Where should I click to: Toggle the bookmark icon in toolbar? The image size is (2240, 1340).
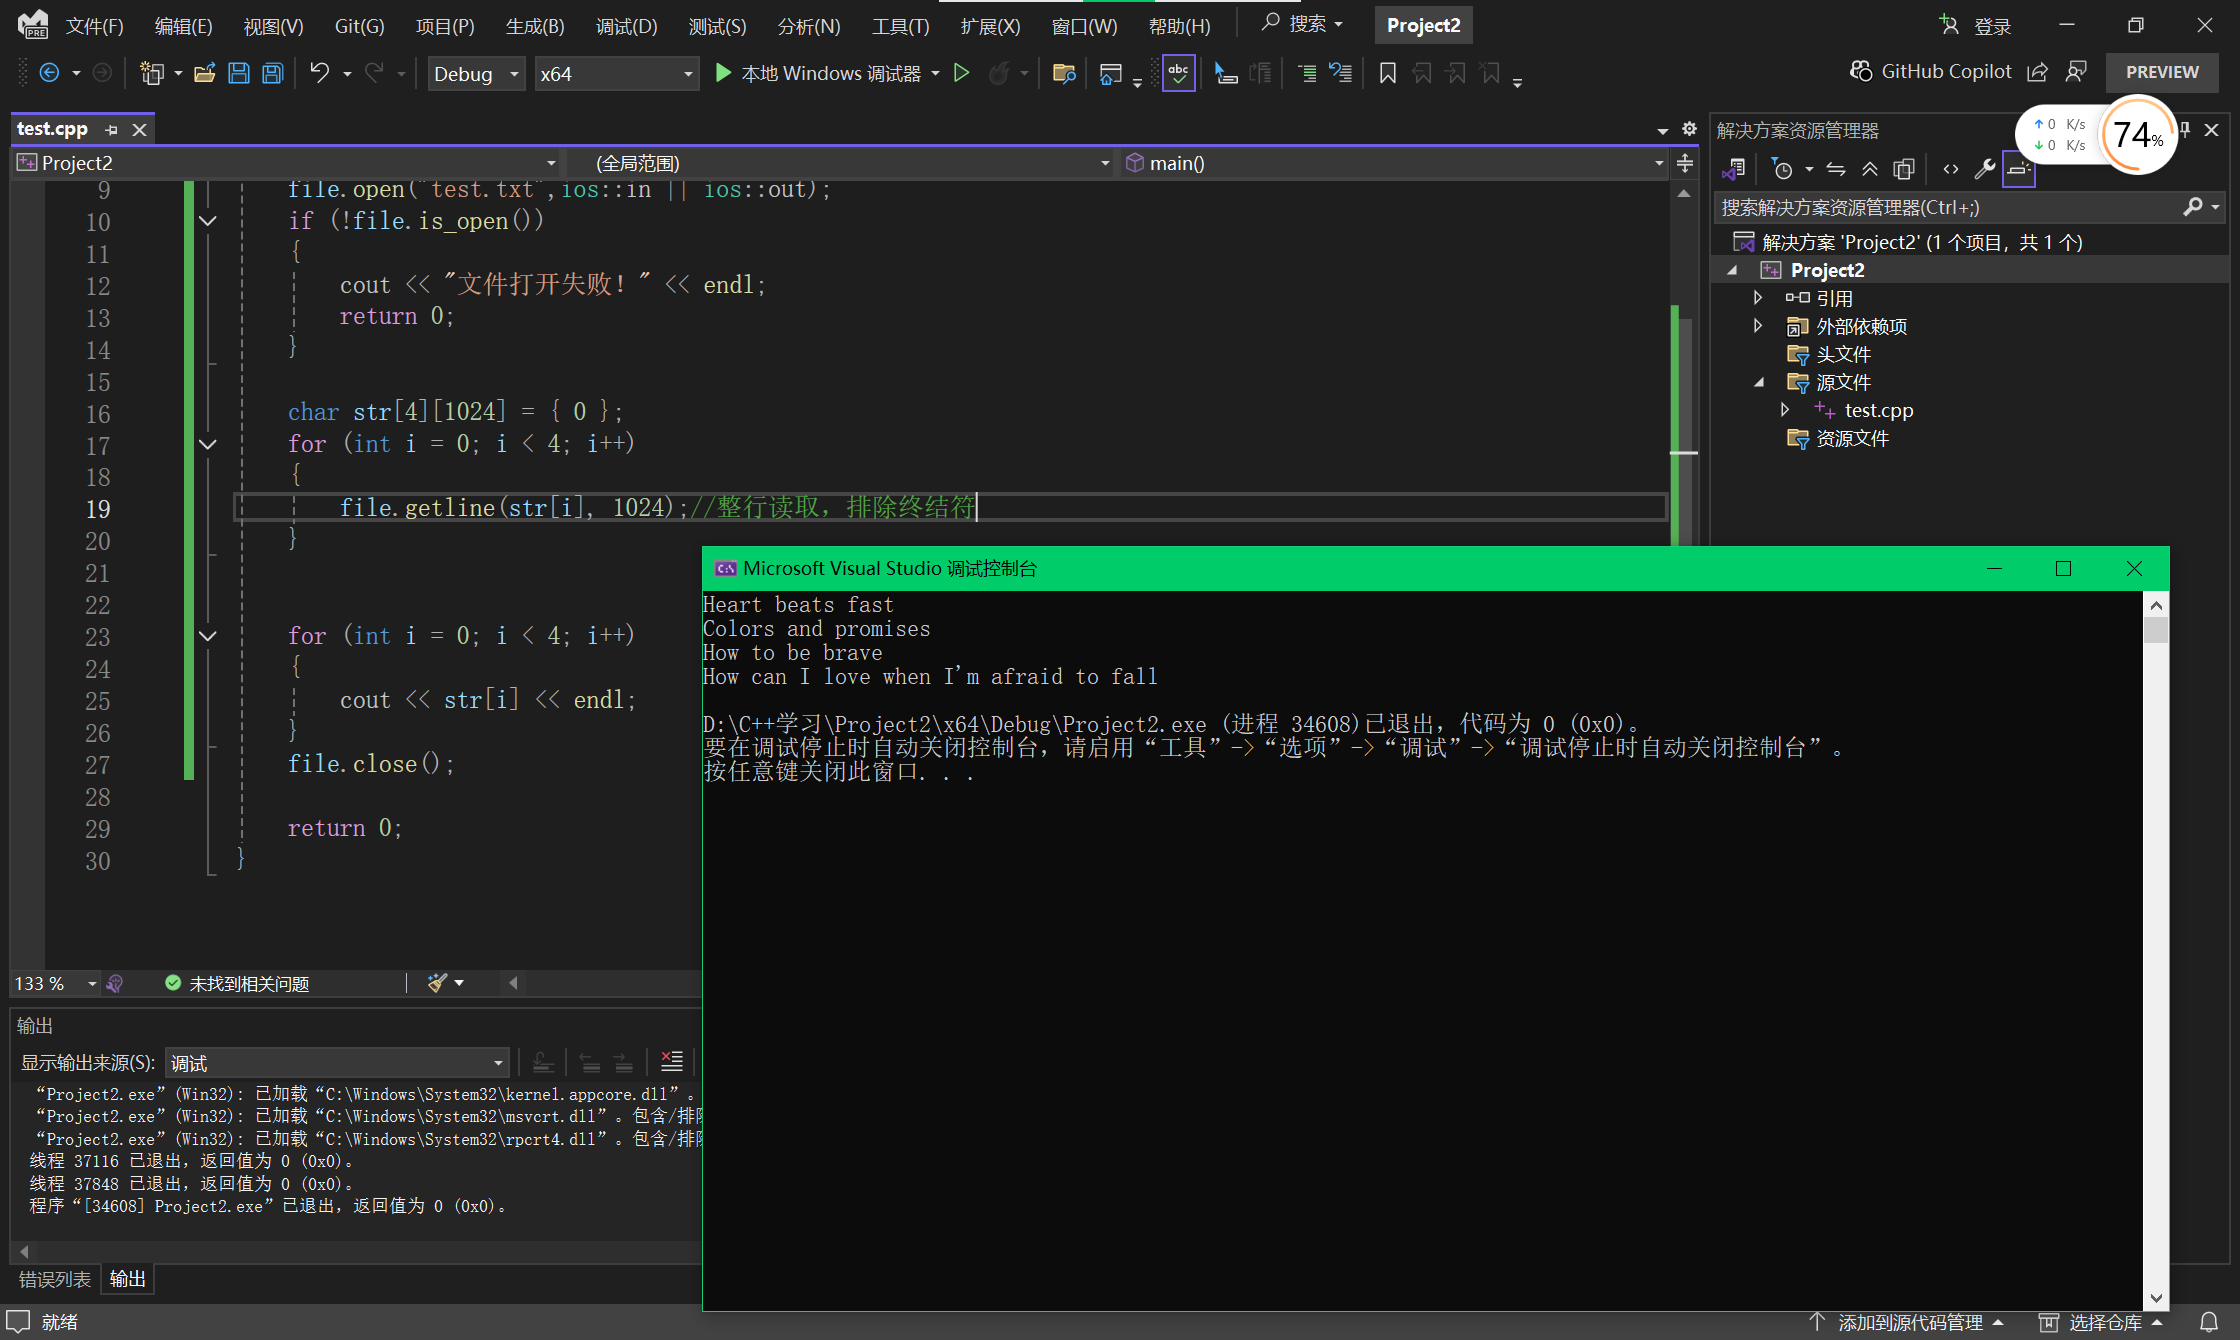(1388, 73)
